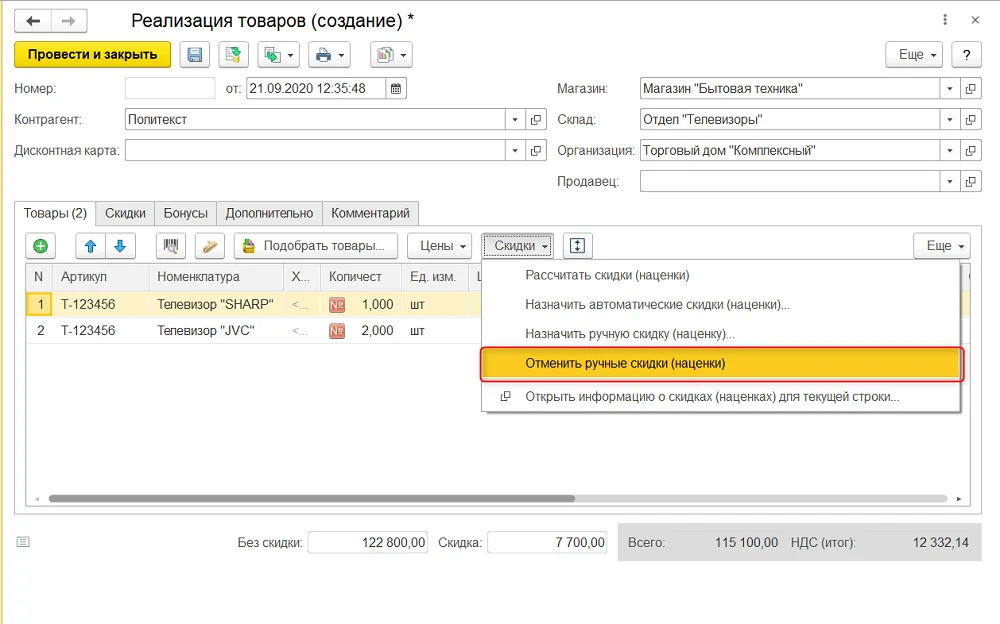
Task: Click the Номер input field
Action: (170, 89)
